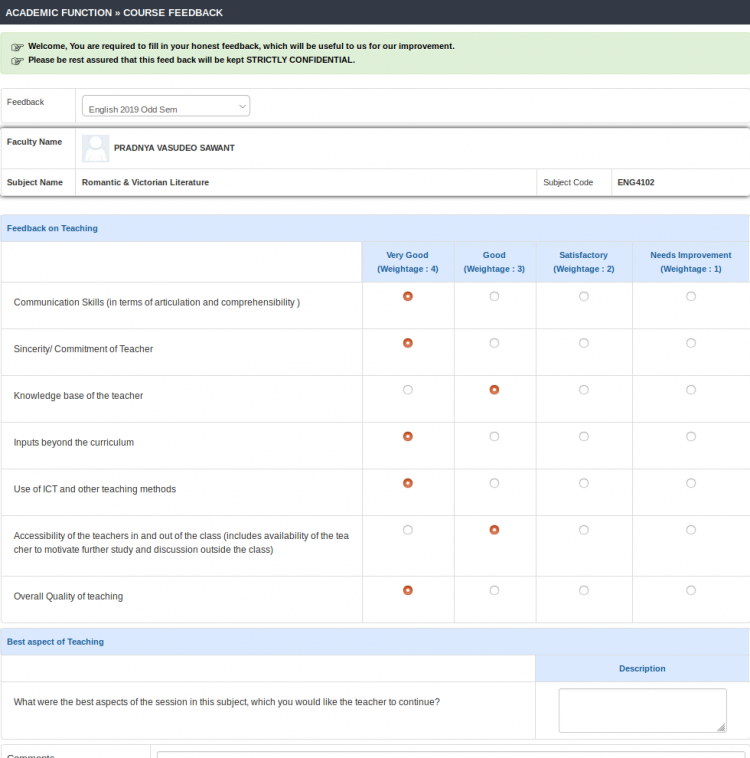Screen dimensions: 750x758
Task: Click the pointing hand icon beside confidentiality notice
Action: point(17,61)
